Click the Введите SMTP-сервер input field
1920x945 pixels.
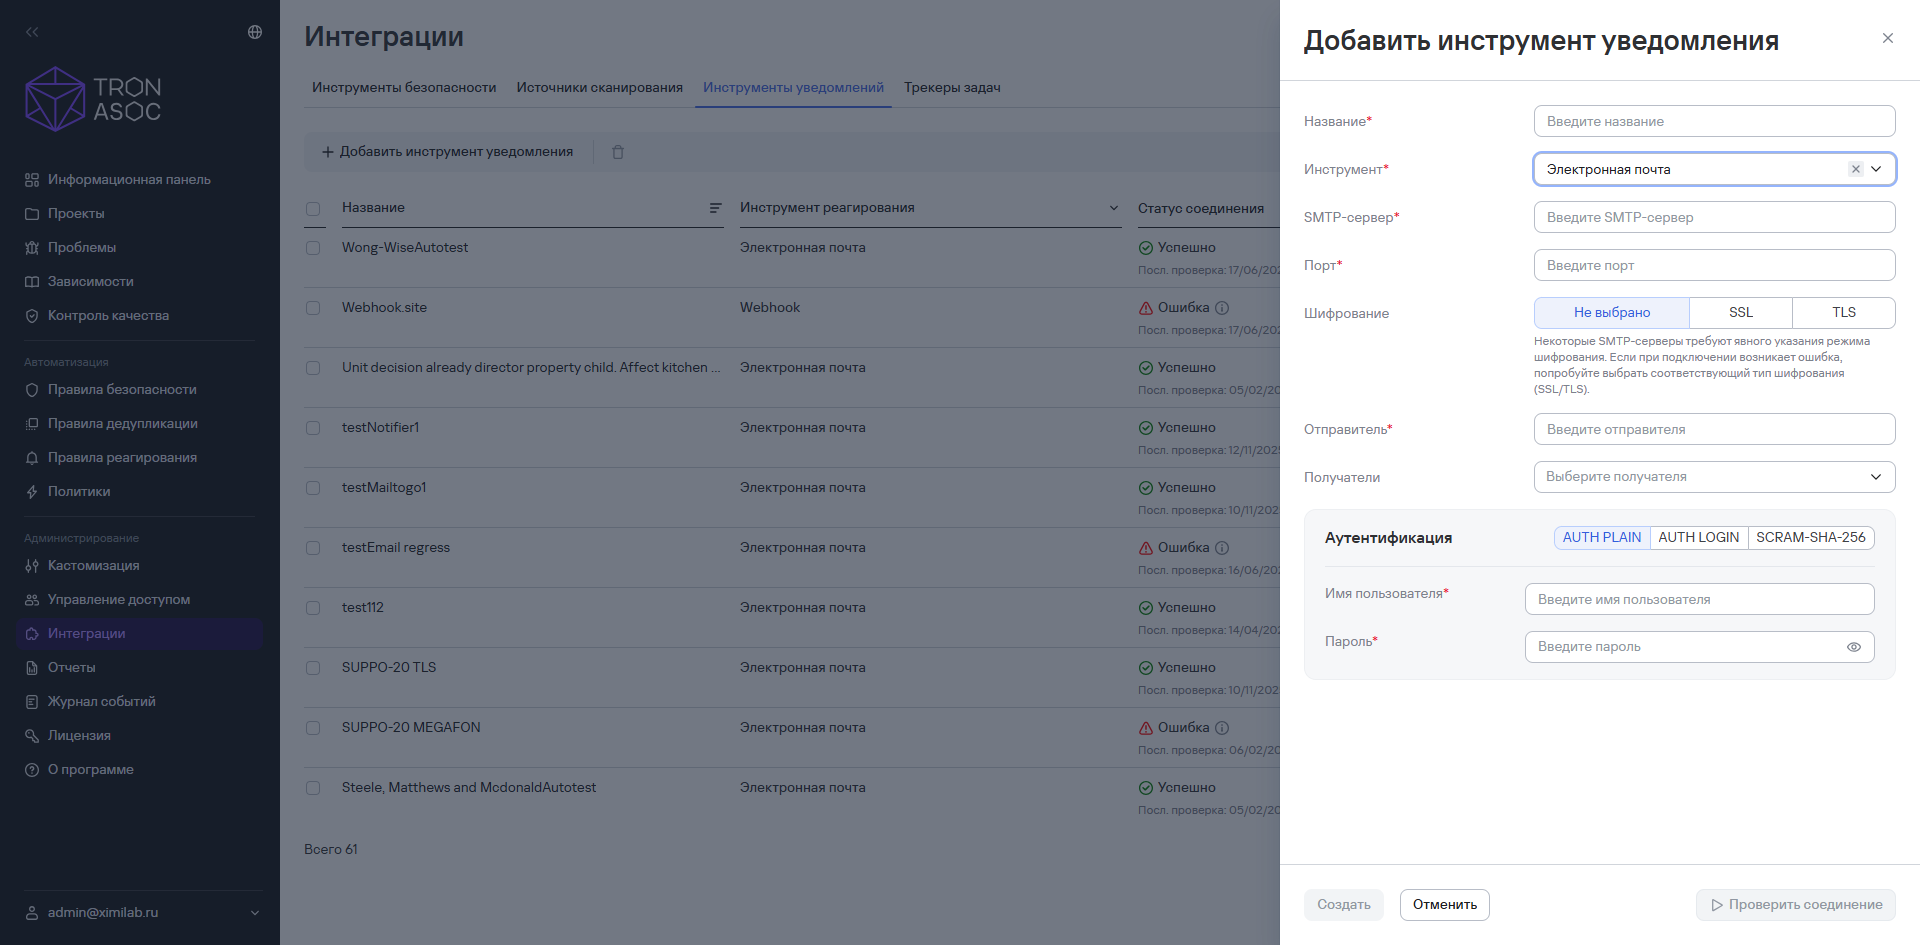(1715, 217)
